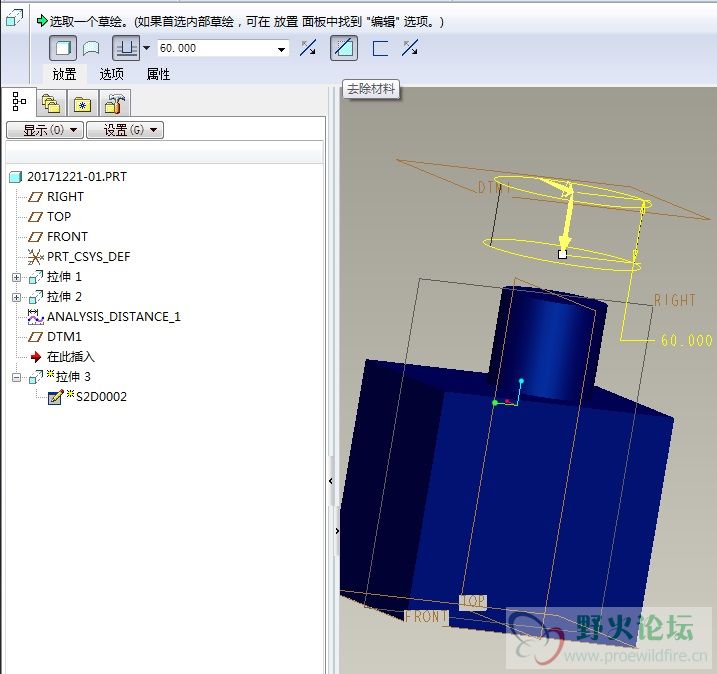Click the lower sash arrow on panel divider

[337, 531]
